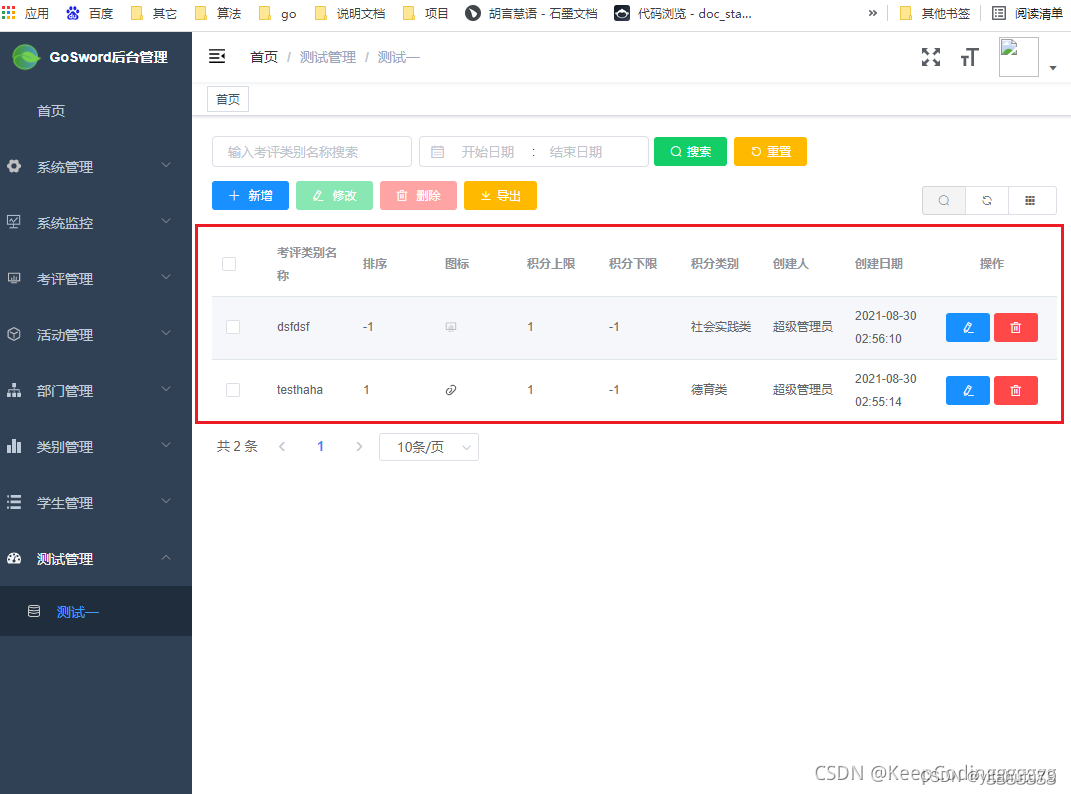Click the search toggle magnifier icon
This screenshot has height=794, width=1071.
pos(943,200)
